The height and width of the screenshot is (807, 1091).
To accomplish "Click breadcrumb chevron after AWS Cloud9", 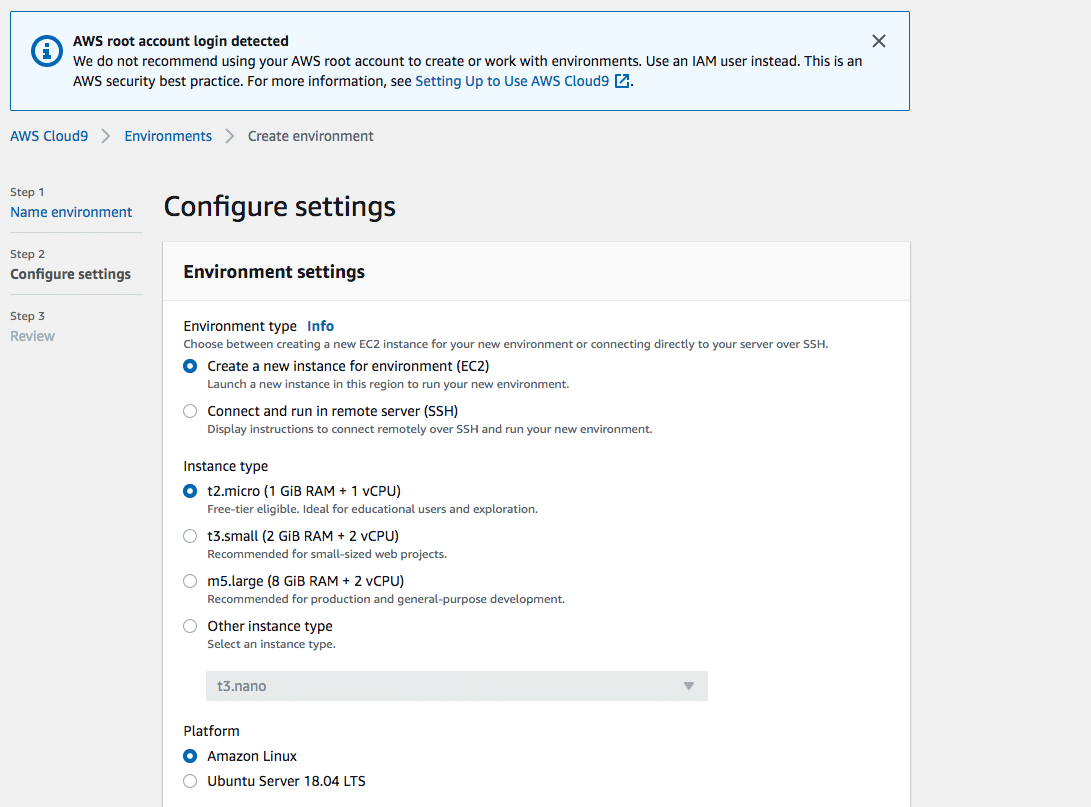I will 106,136.
